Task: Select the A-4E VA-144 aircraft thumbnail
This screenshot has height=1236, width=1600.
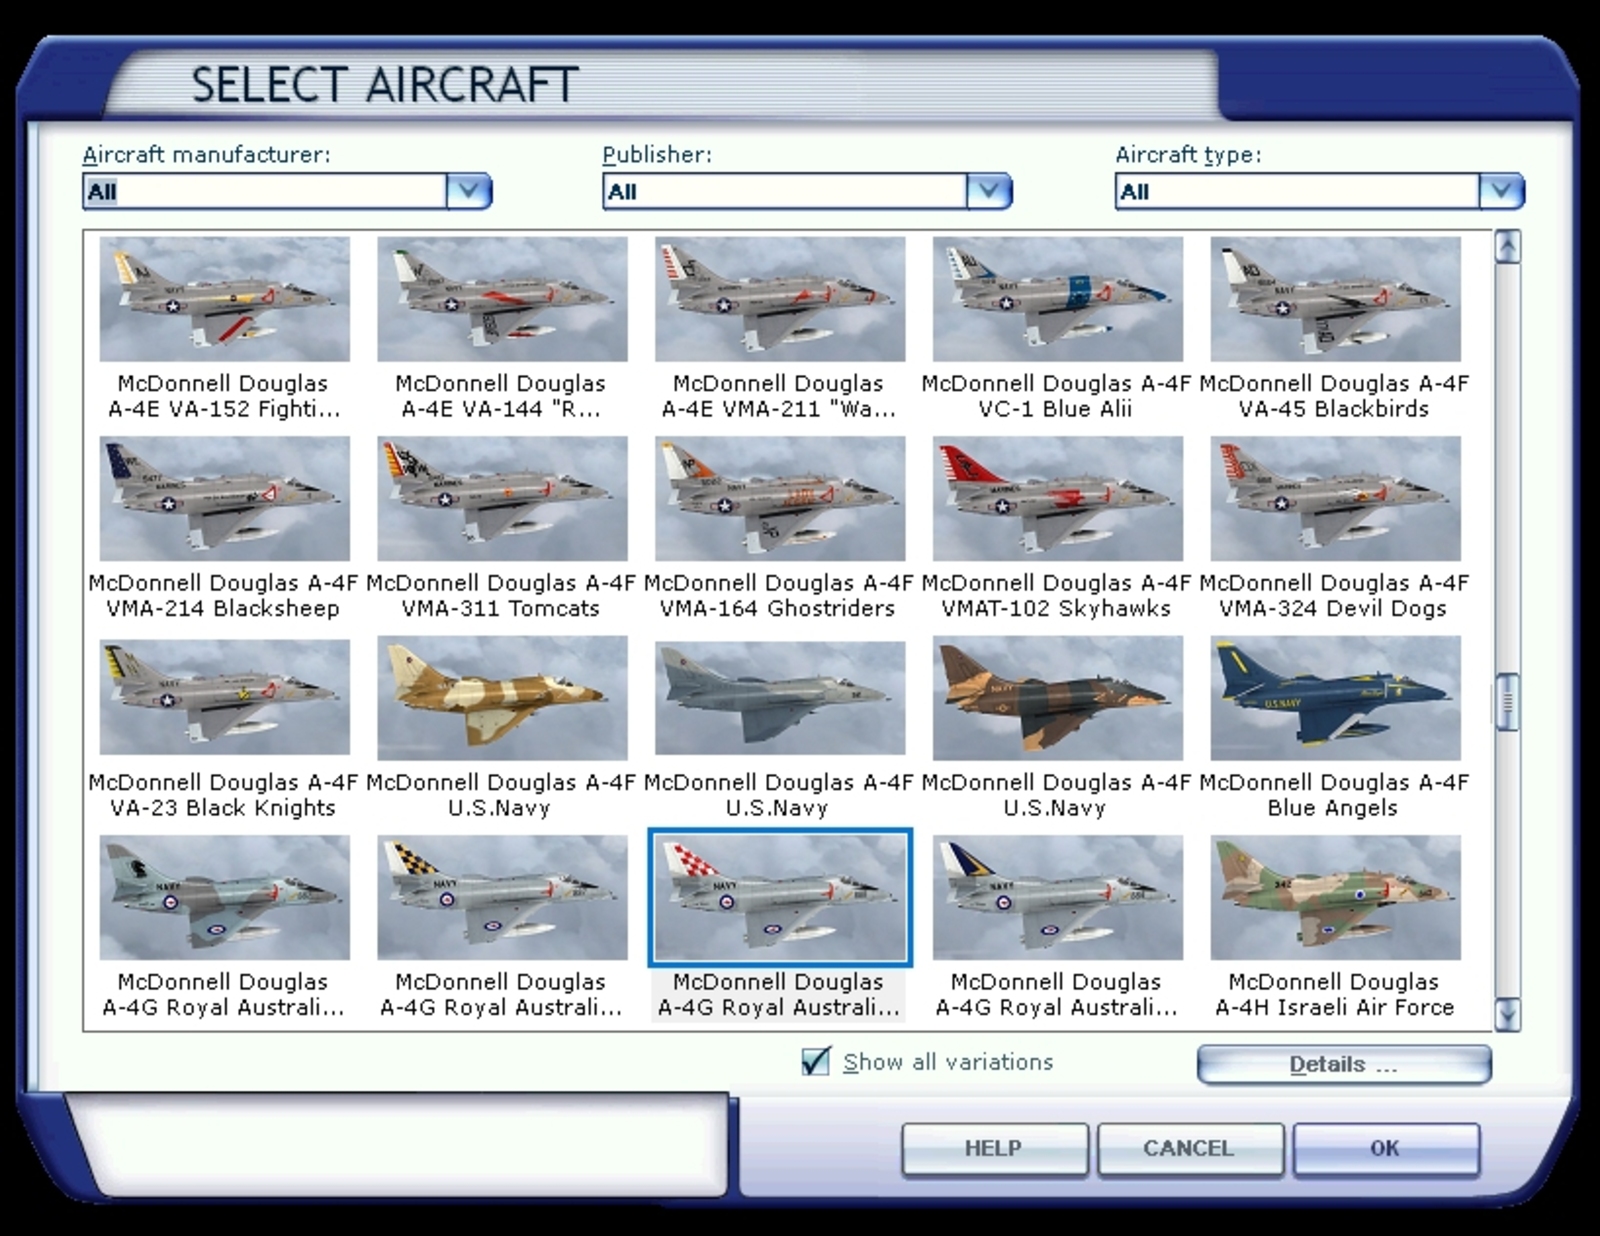Action: (x=502, y=299)
